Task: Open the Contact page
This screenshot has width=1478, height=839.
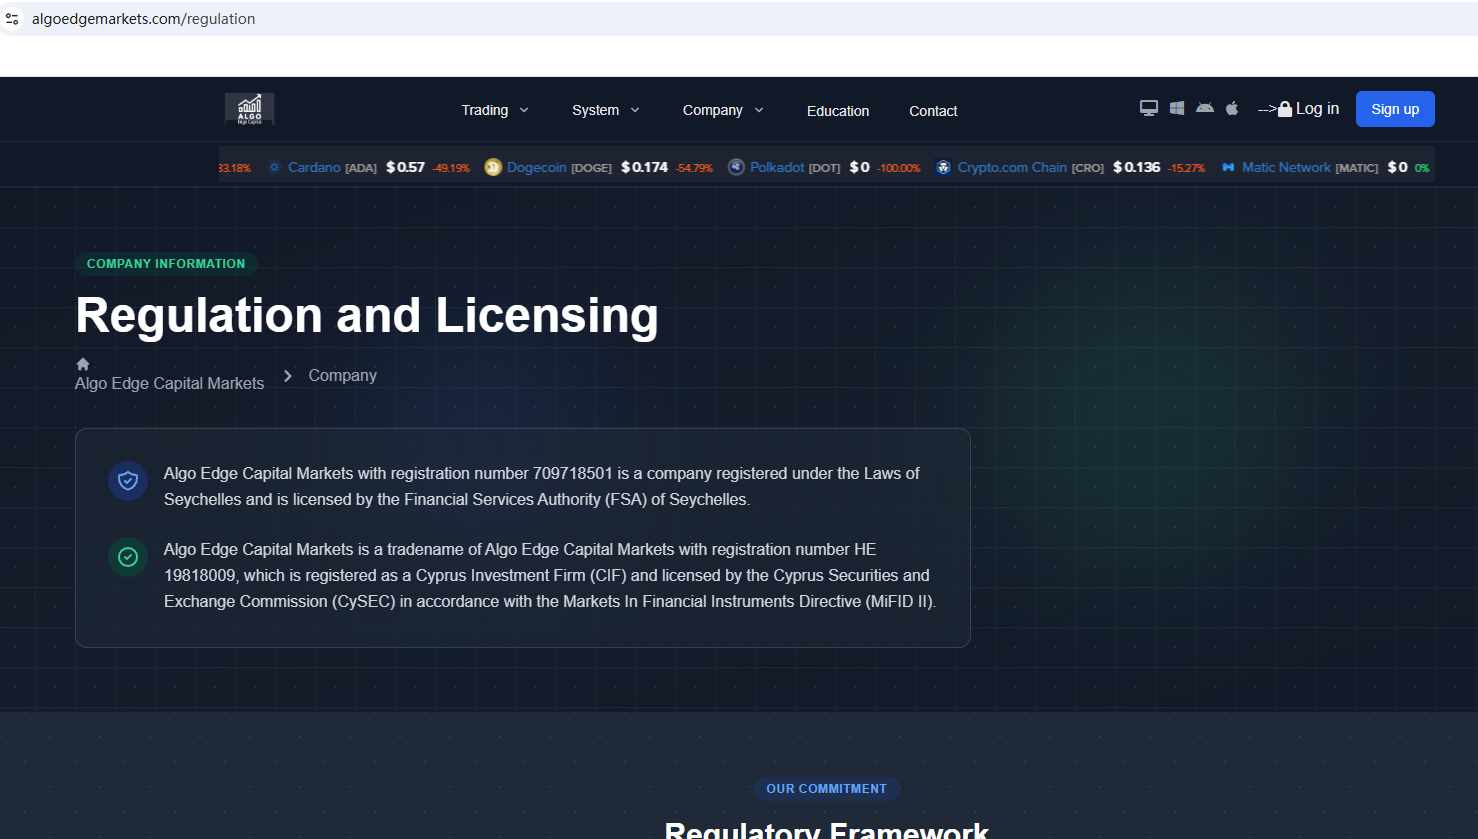Action: (933, 111)
